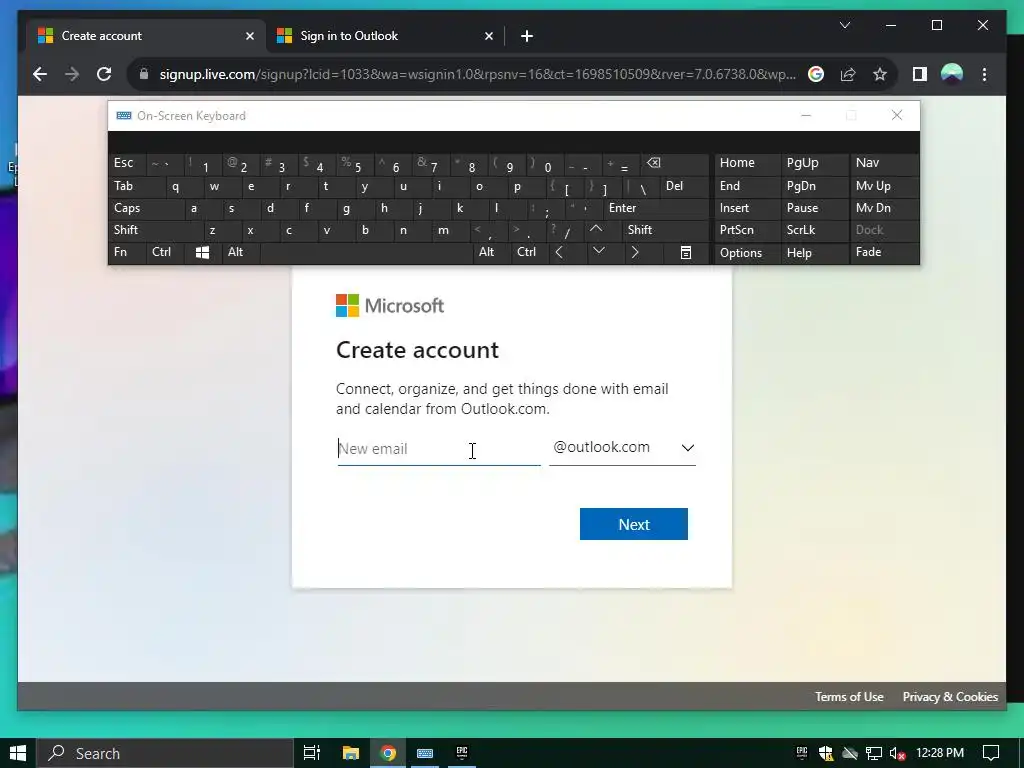Select the Create account tab
This screenshot has width=1024, height=768.
click(146, 36)
